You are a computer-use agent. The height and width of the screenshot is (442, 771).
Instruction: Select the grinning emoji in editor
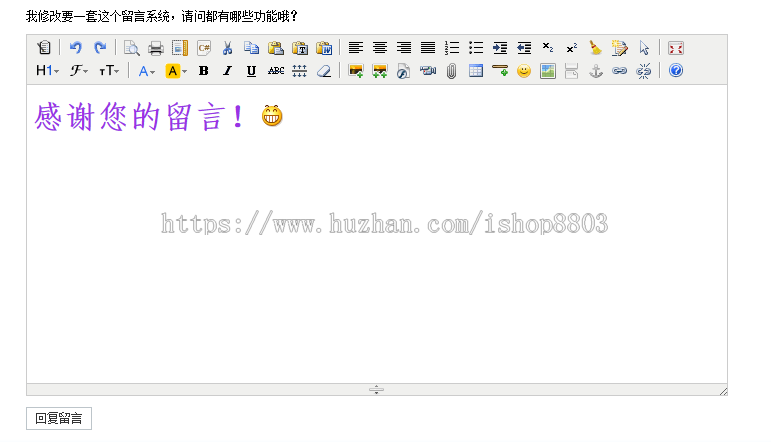(x=272, y=116)
